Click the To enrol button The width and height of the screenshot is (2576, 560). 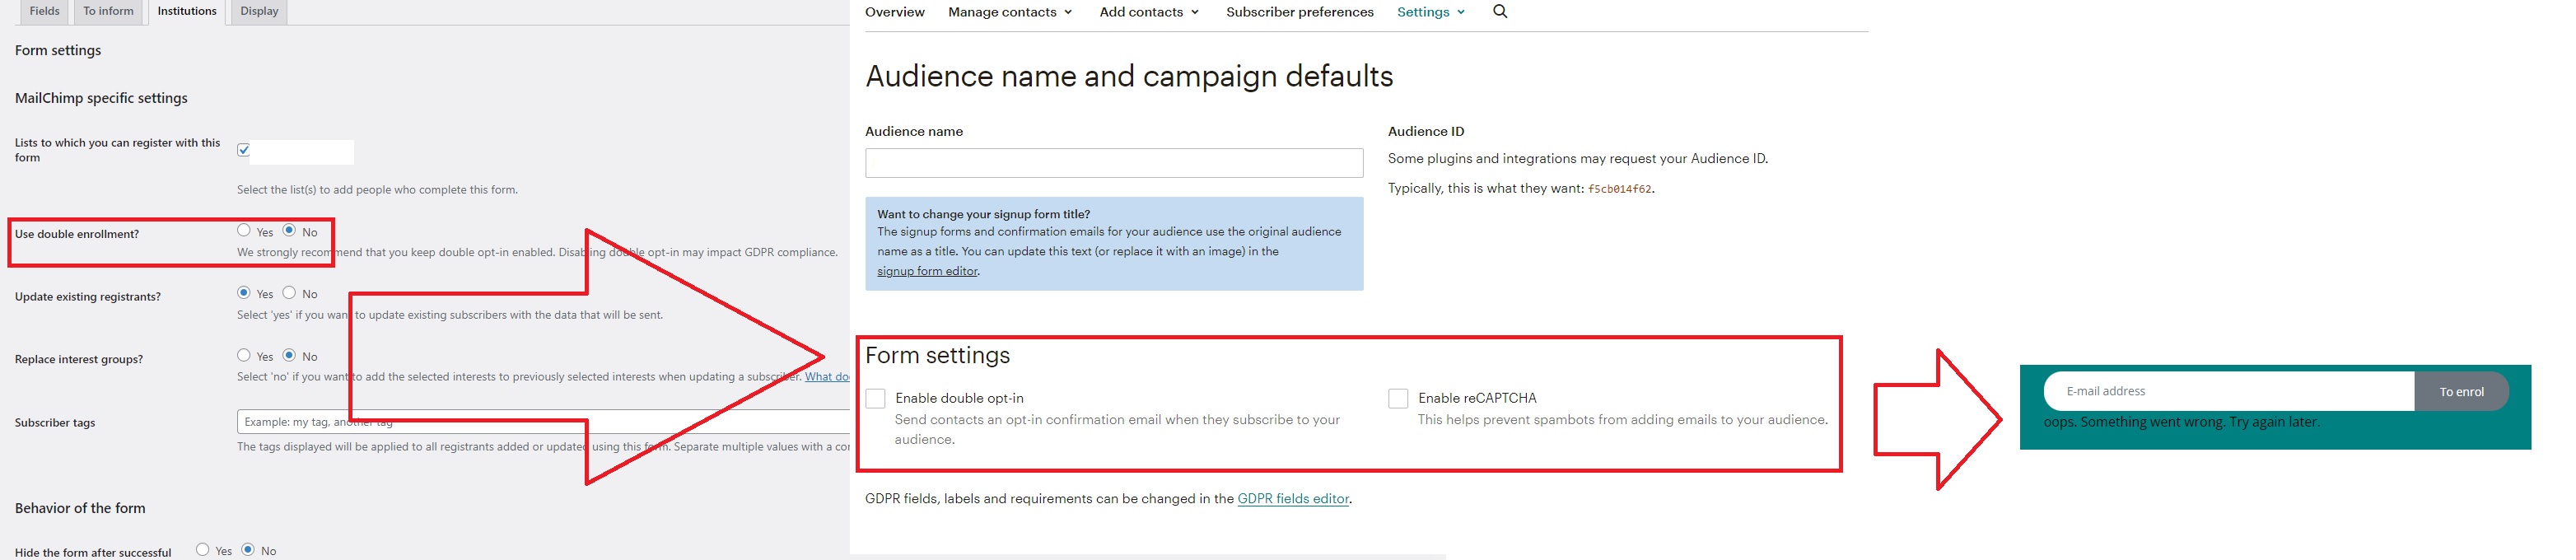pos(2461,391)
